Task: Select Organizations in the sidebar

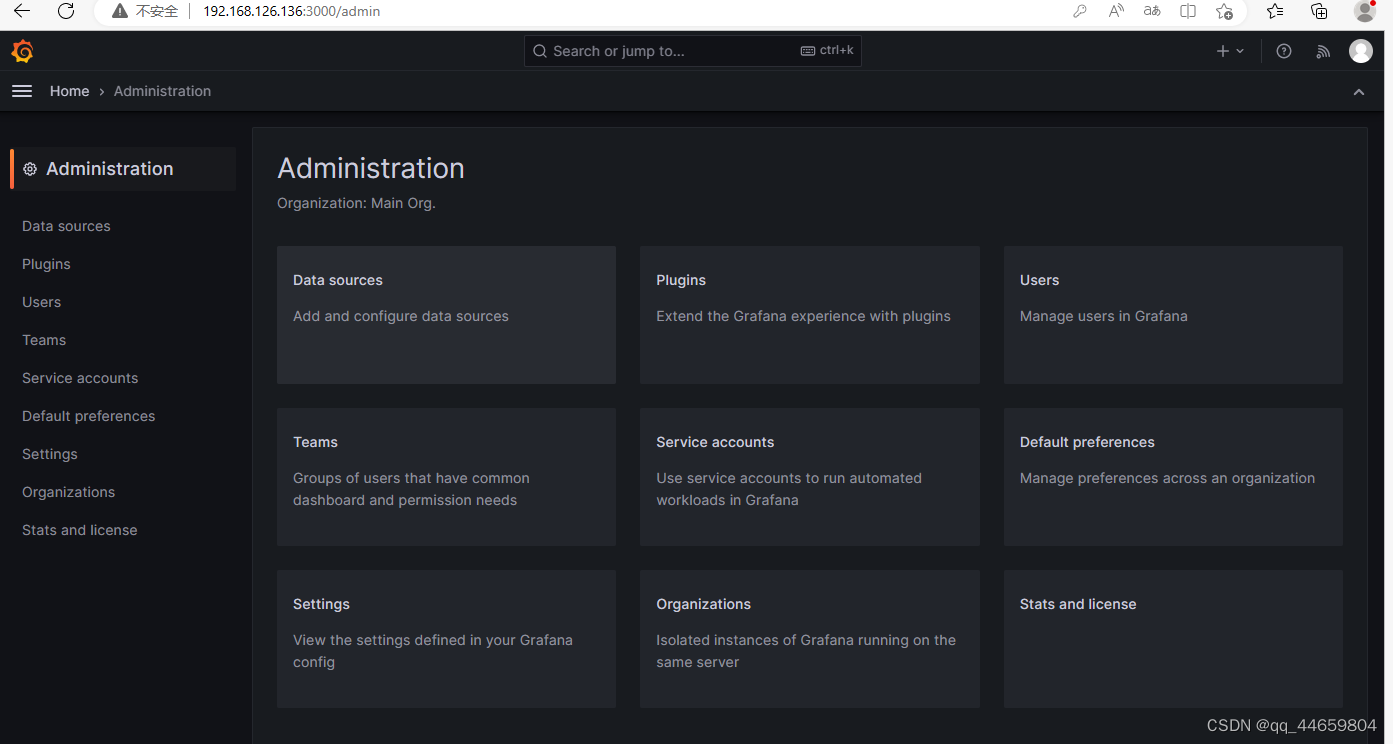Action: [x=68, y=492]
